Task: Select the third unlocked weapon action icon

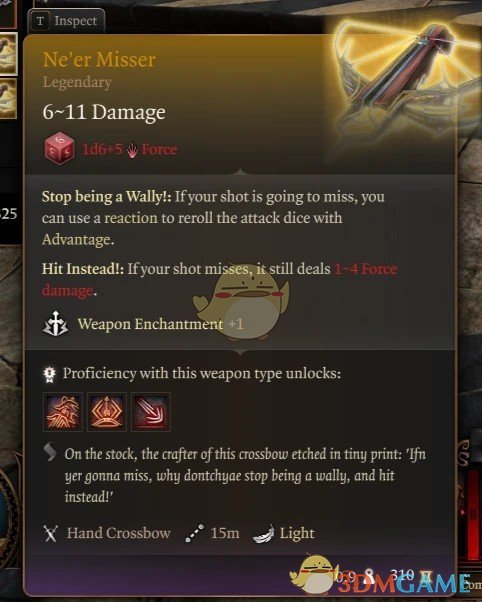Action: (151, 412)
